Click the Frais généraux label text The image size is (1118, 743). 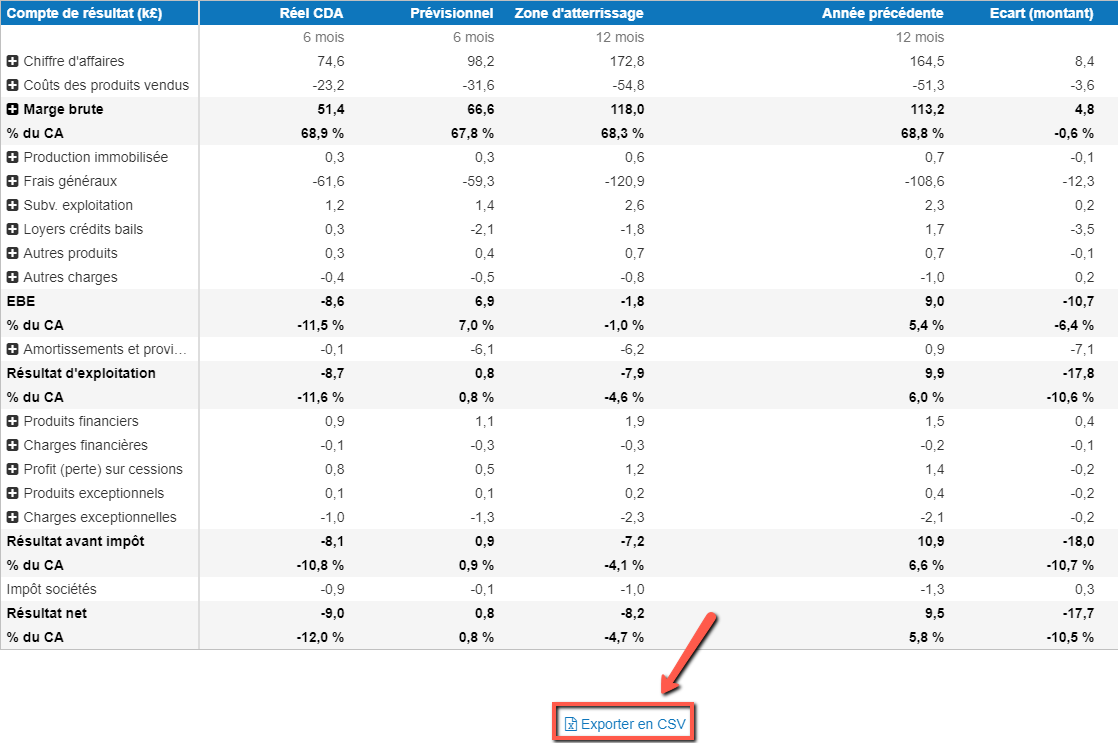pos(70,181)
